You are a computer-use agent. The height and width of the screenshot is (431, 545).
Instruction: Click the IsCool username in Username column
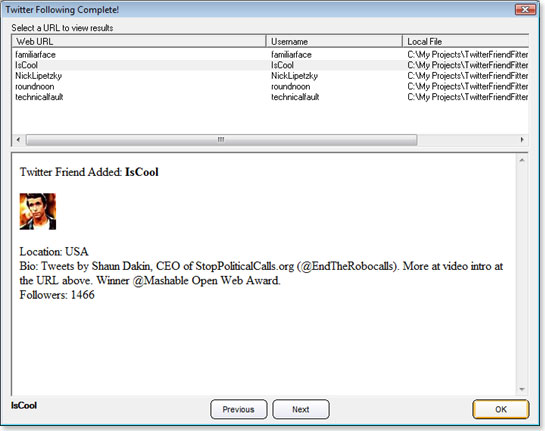click(282, 65)
